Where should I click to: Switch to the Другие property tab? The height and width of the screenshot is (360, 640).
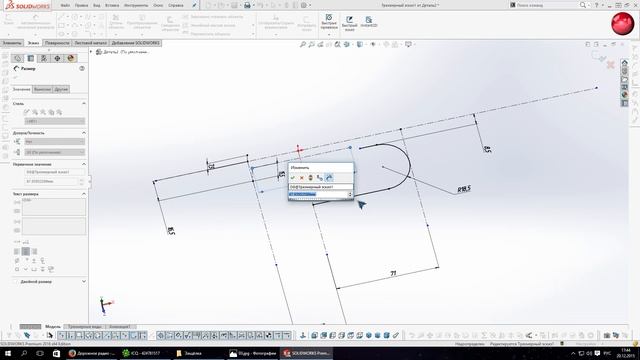pos(61,89)
